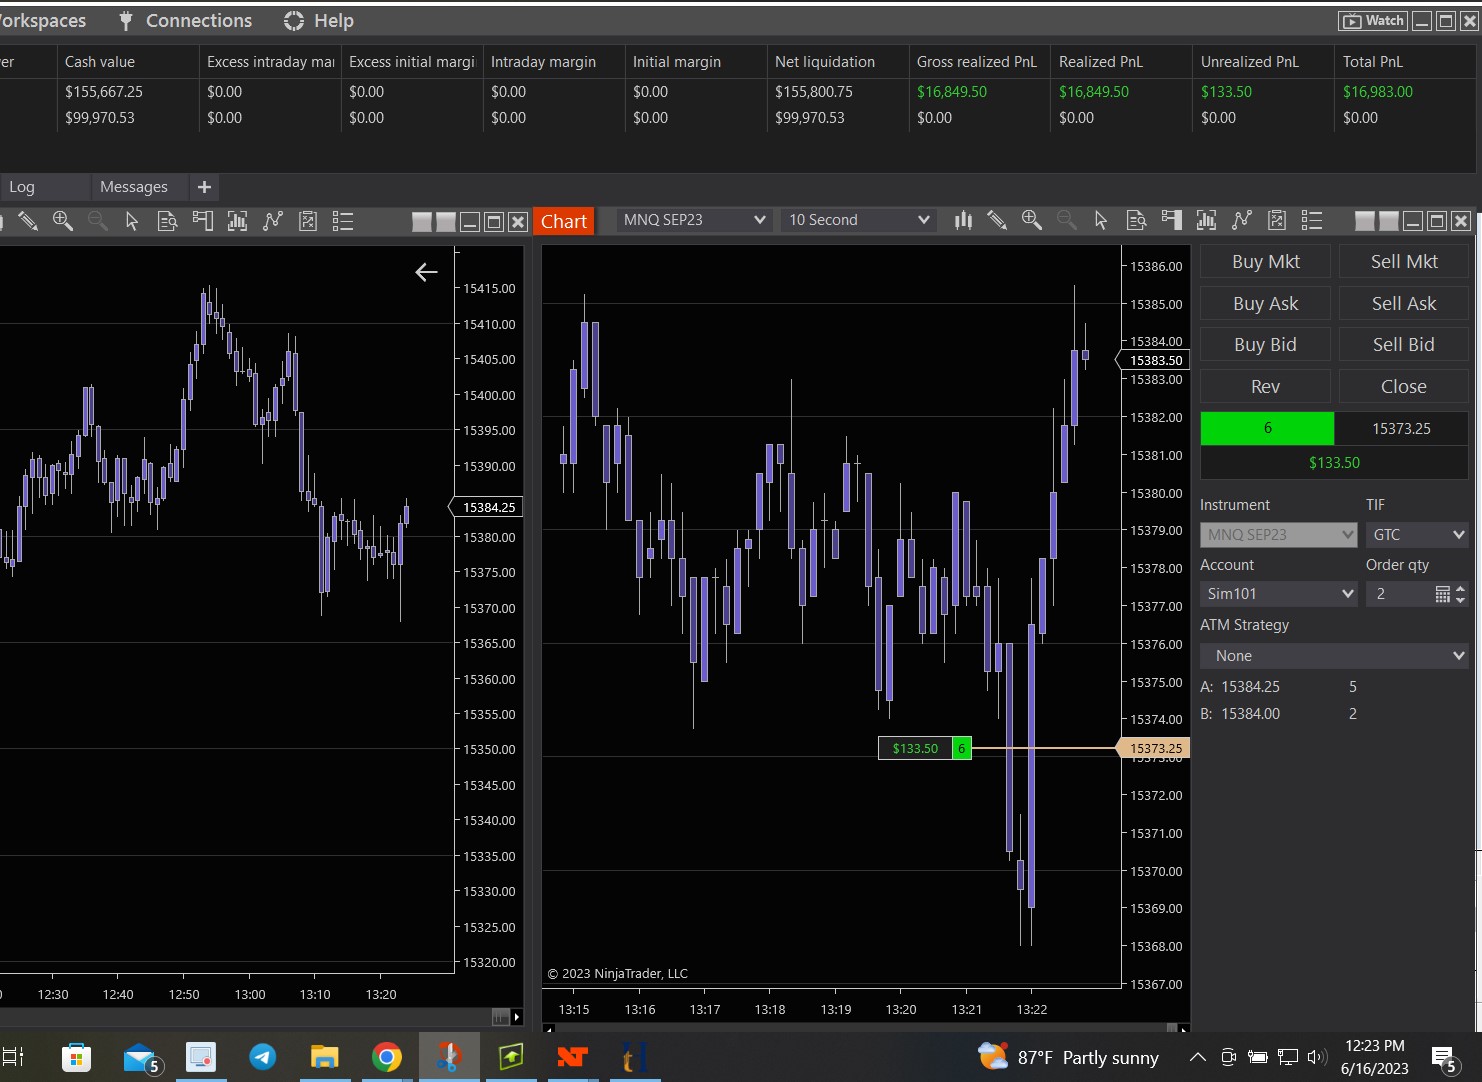
Task: Click Zoom In on the MNQ SEP23 chart toolbar
Action: [x=1031, y=220]
